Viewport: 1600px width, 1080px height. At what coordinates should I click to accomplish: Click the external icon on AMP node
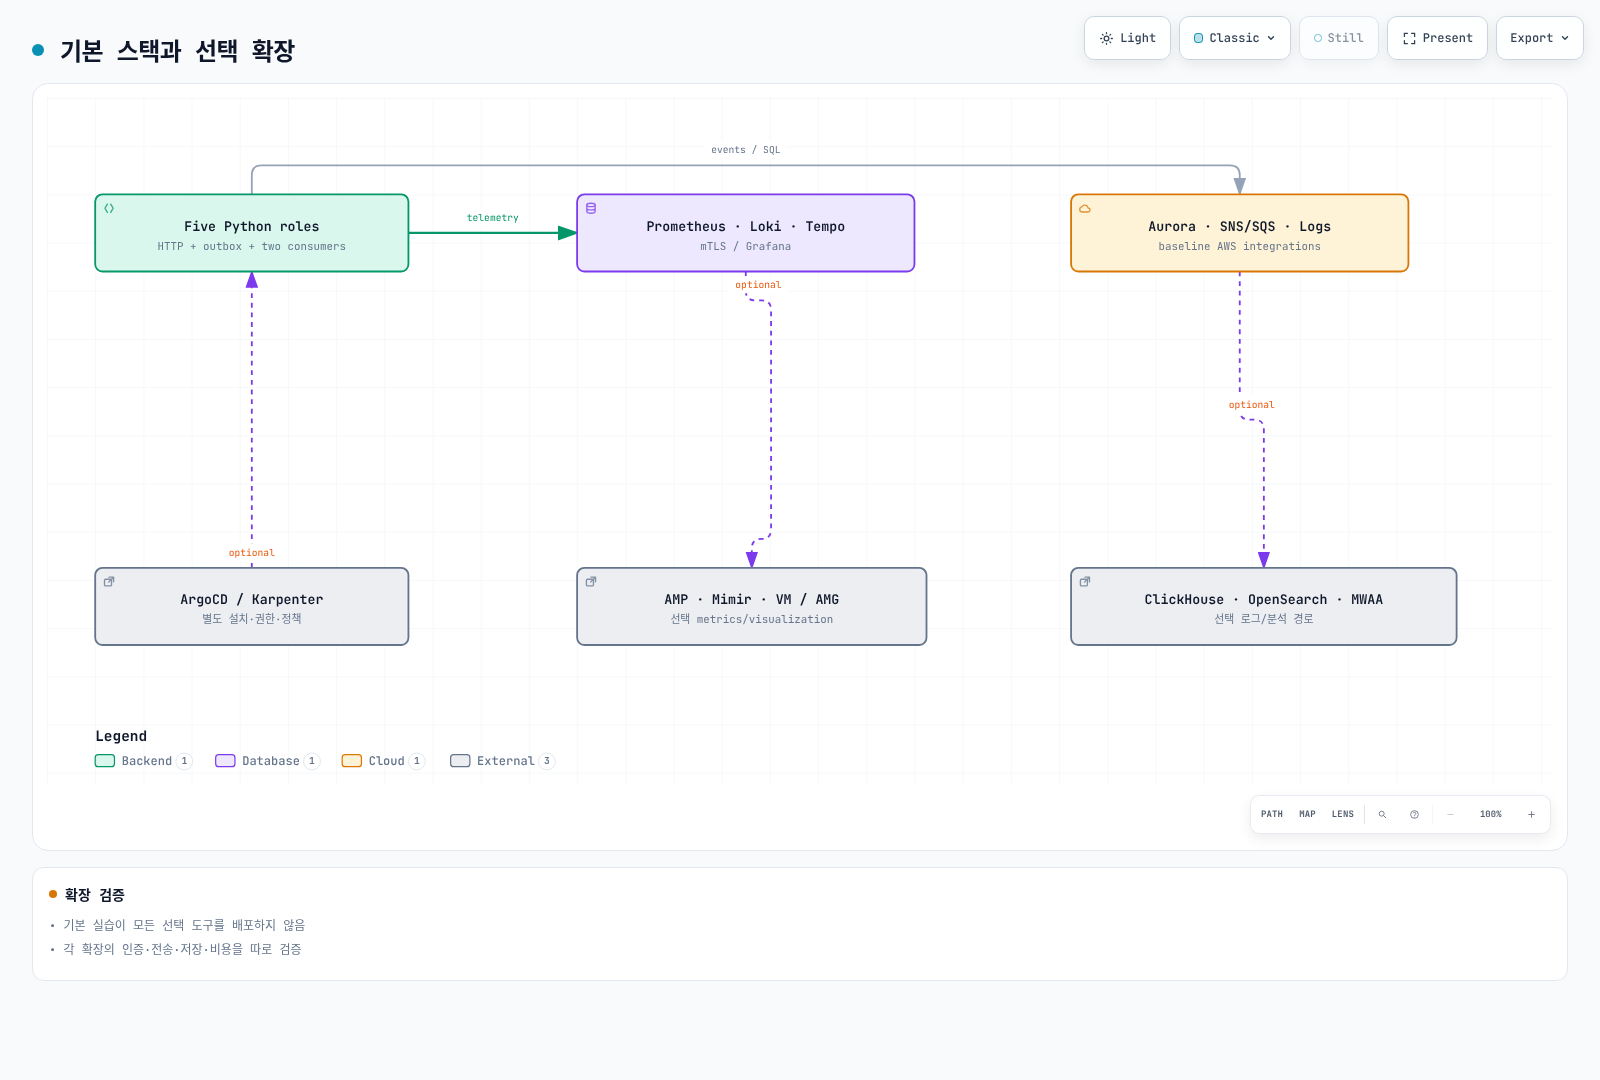pos(591,581)
